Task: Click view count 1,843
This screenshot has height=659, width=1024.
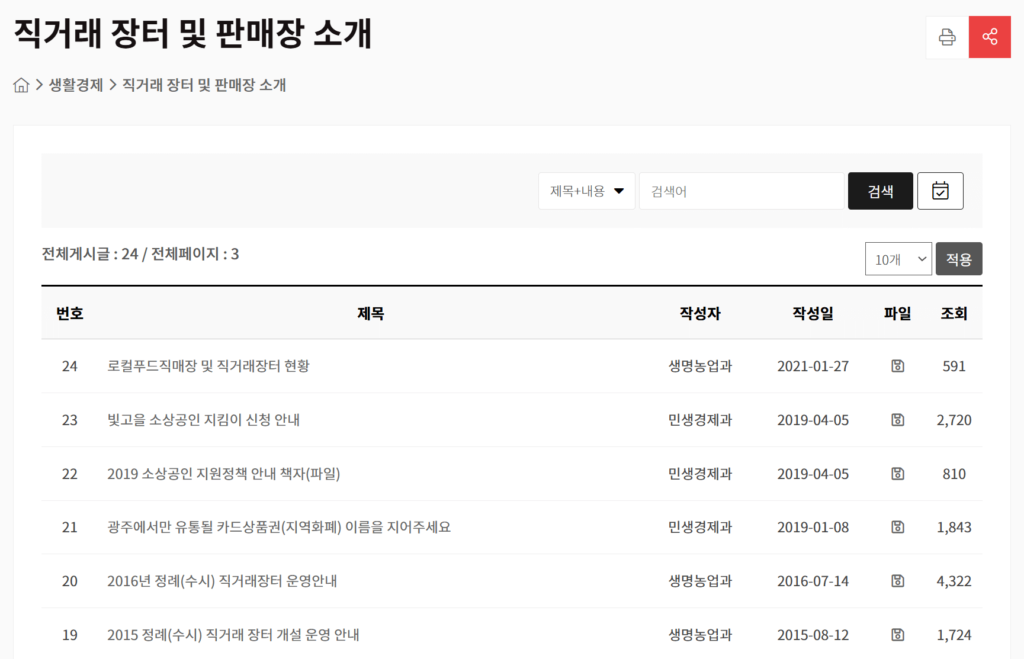Action: coord(953,527)
